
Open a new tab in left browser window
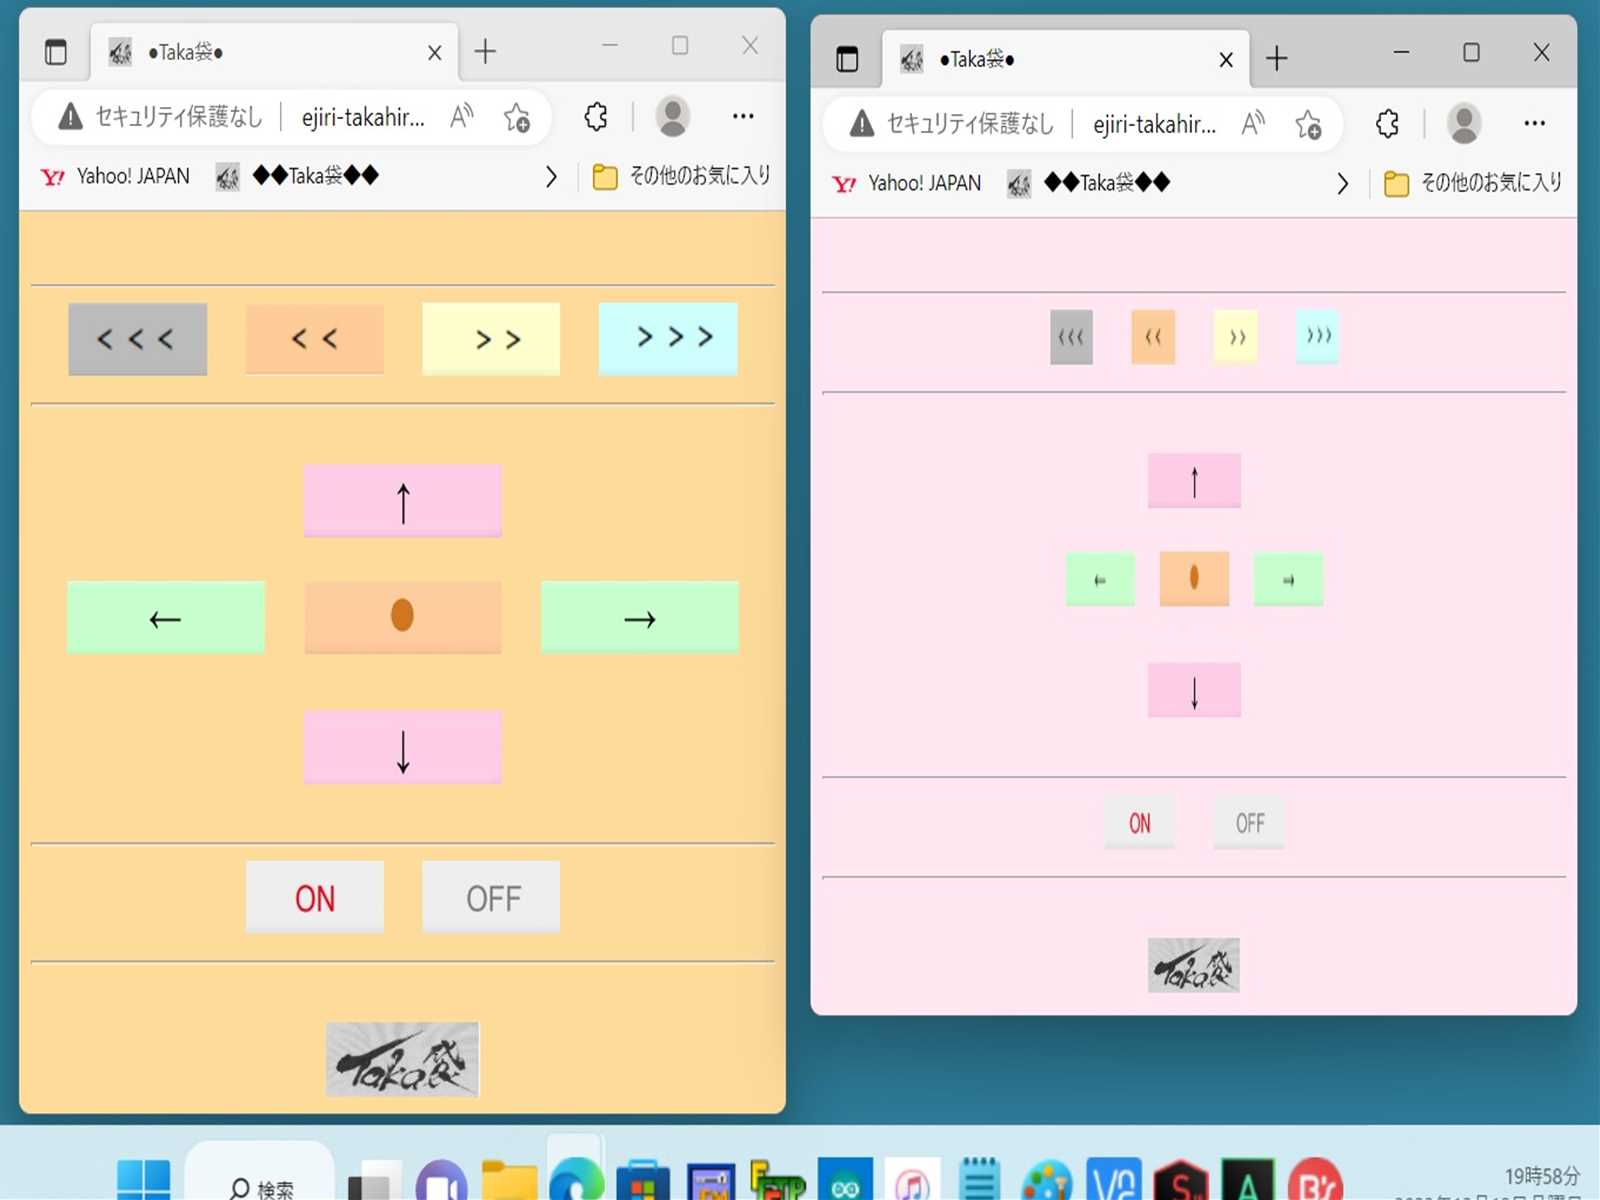(x=485, y=52)
